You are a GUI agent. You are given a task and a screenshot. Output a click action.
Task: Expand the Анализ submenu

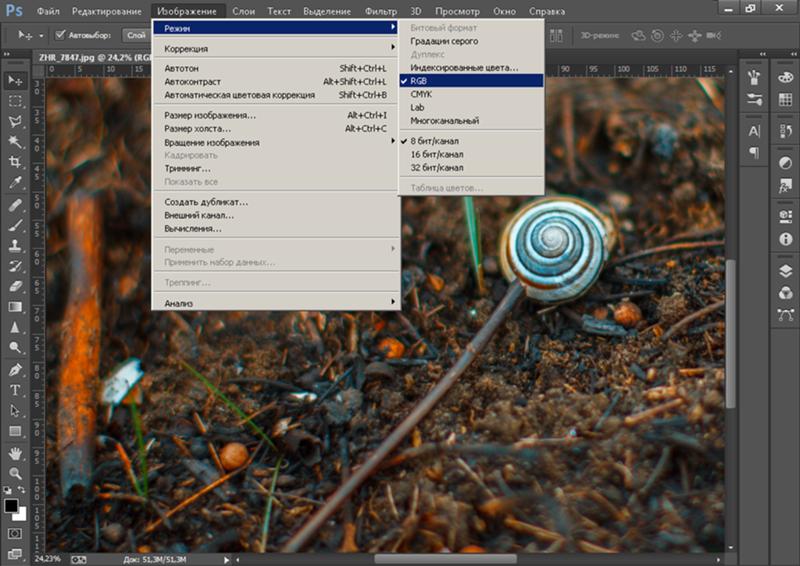(x=276, y=303)
